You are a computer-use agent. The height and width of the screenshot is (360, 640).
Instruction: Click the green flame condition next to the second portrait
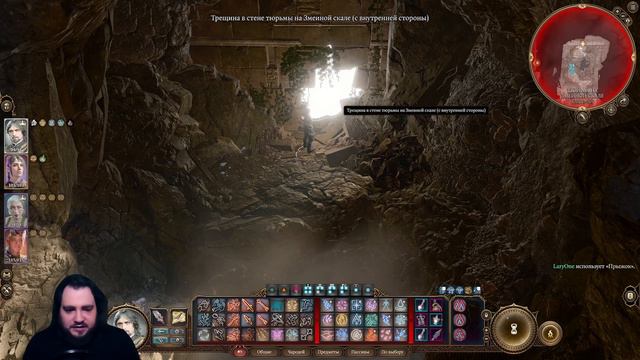click(42, 158)
